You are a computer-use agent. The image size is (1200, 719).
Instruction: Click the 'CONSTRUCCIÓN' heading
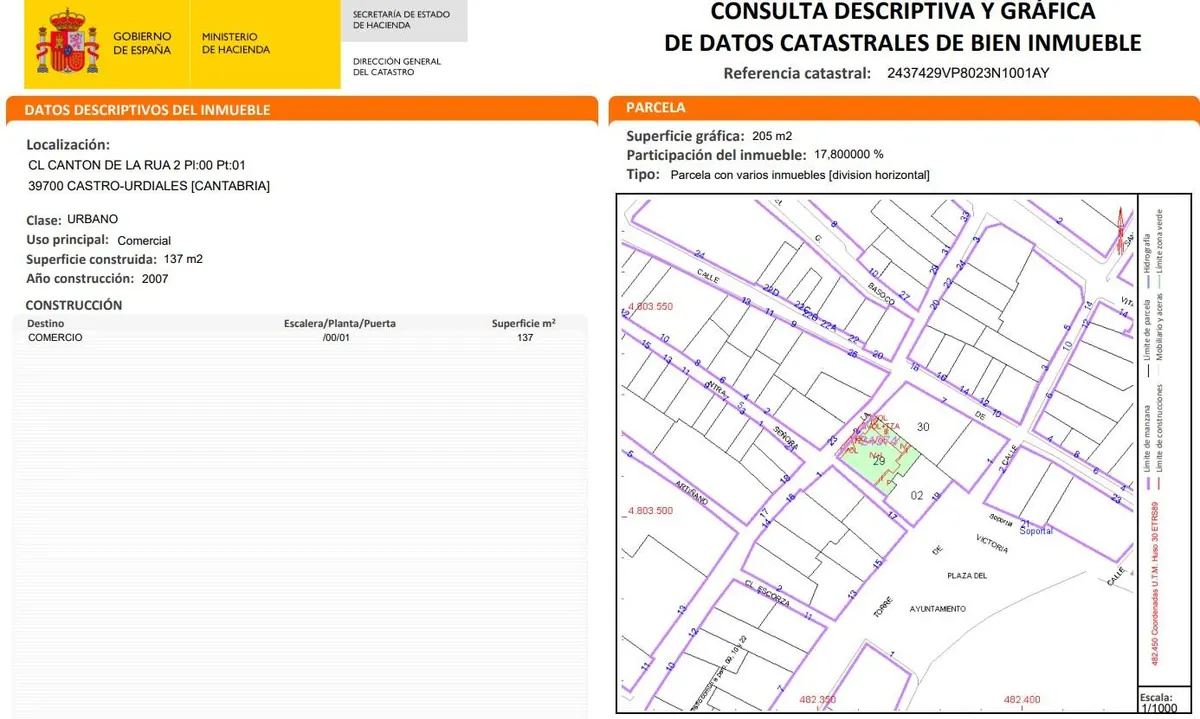click(x=73, y=305)
